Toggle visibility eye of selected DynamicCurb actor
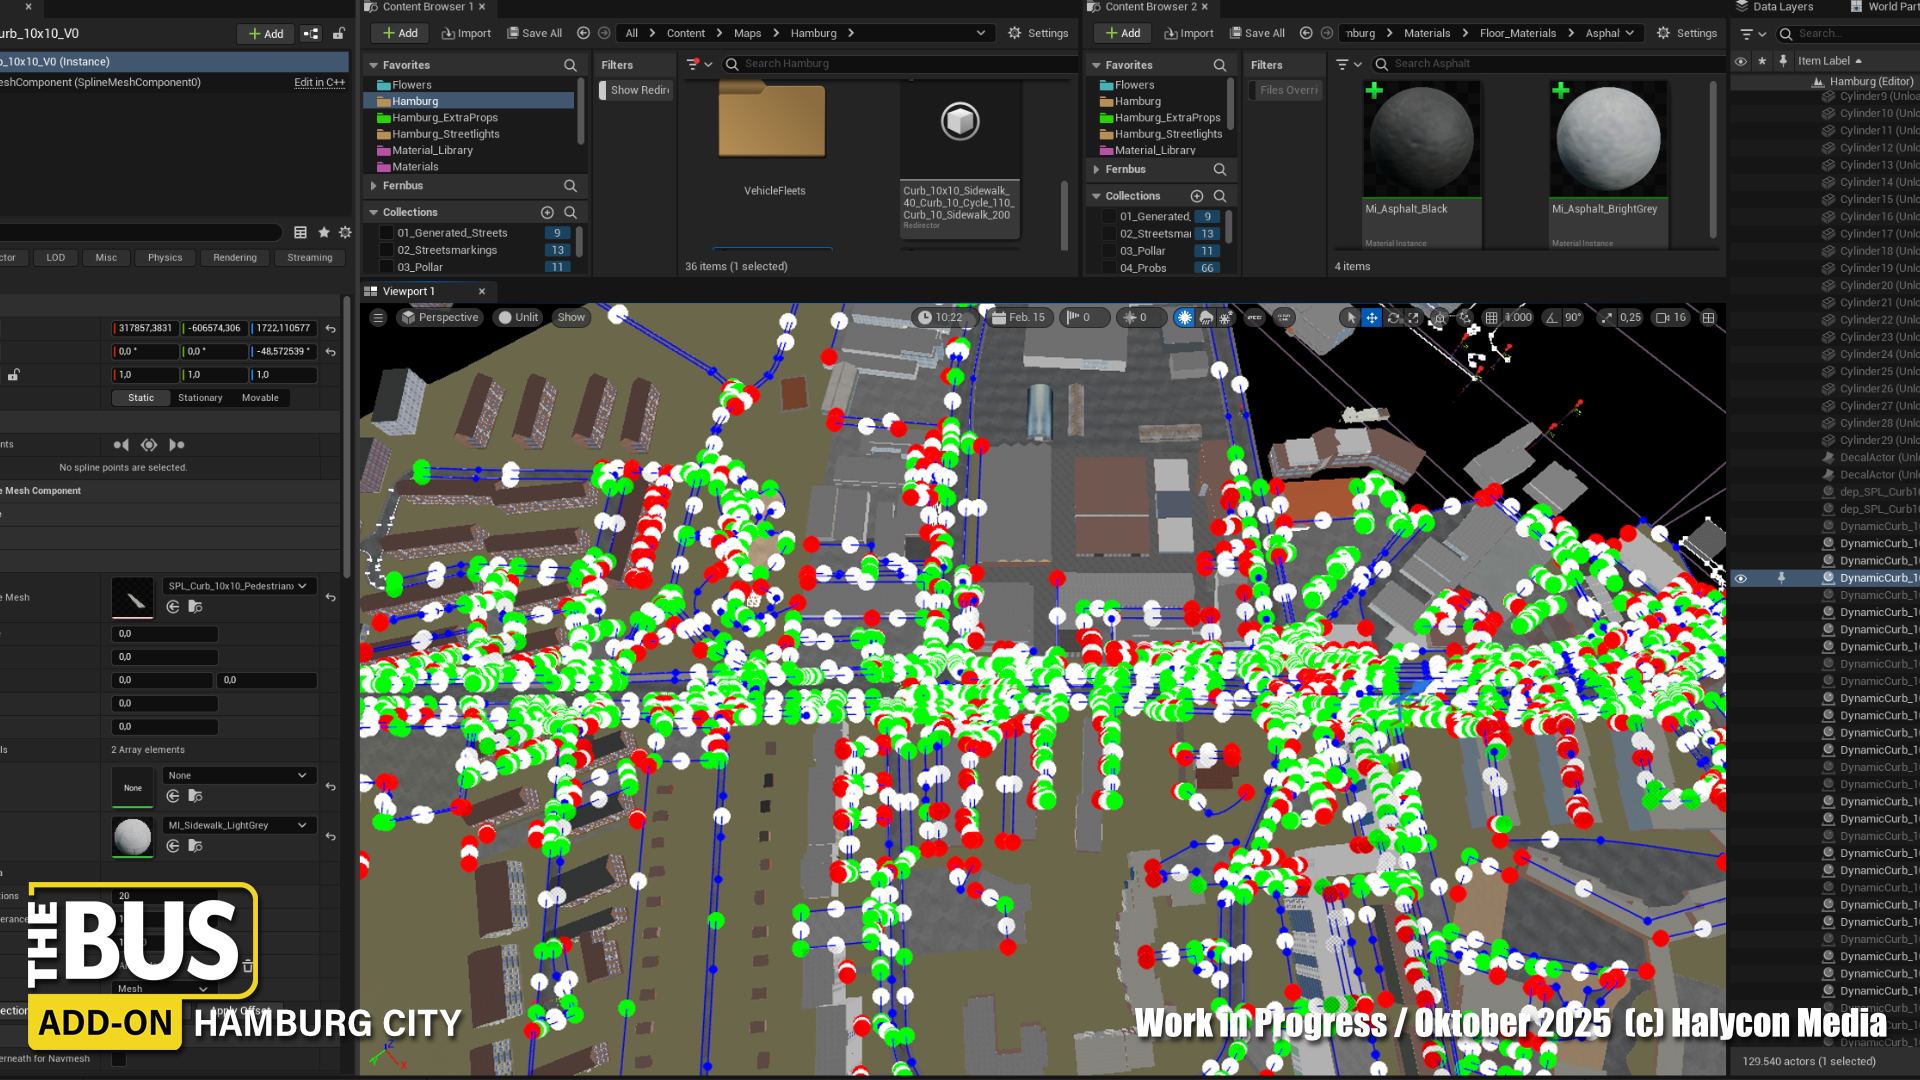 tap(1741, 579)
